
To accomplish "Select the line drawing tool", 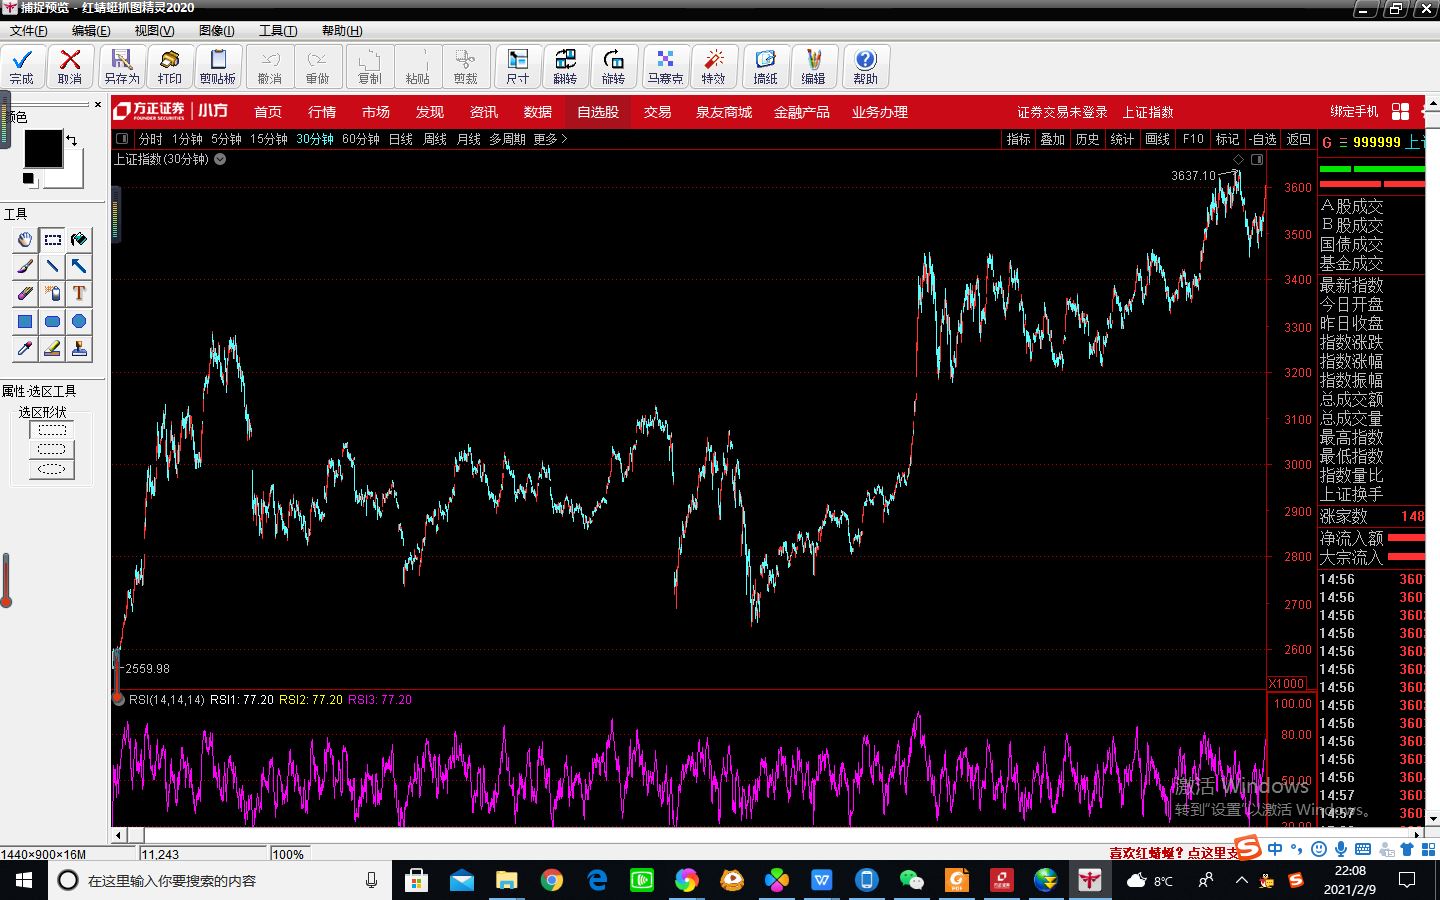I will point(52,266).
